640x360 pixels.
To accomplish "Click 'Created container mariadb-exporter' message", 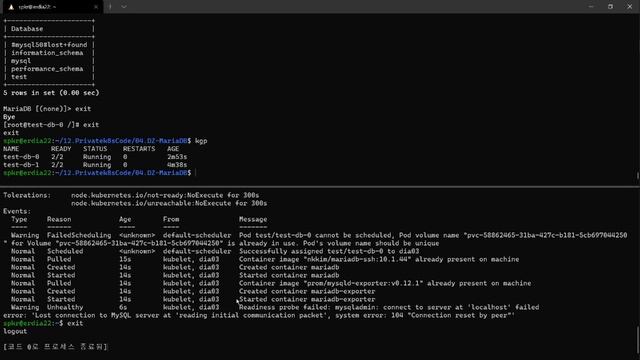I will tap(307, 291).
